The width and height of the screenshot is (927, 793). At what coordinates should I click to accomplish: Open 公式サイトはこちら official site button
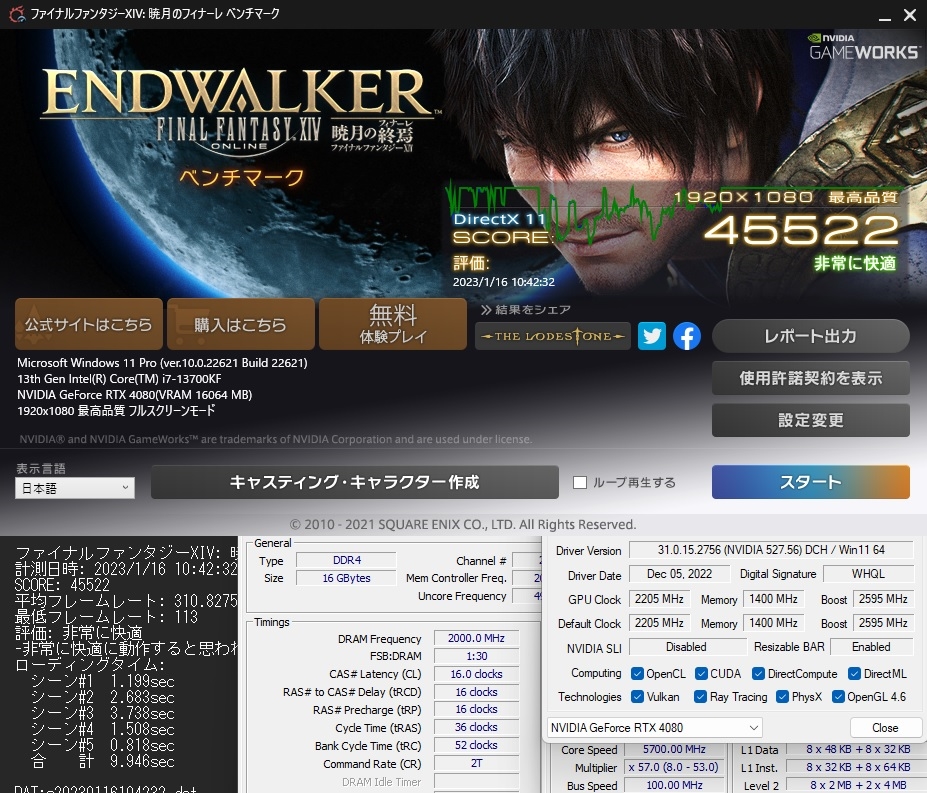(x=89, y=324)
